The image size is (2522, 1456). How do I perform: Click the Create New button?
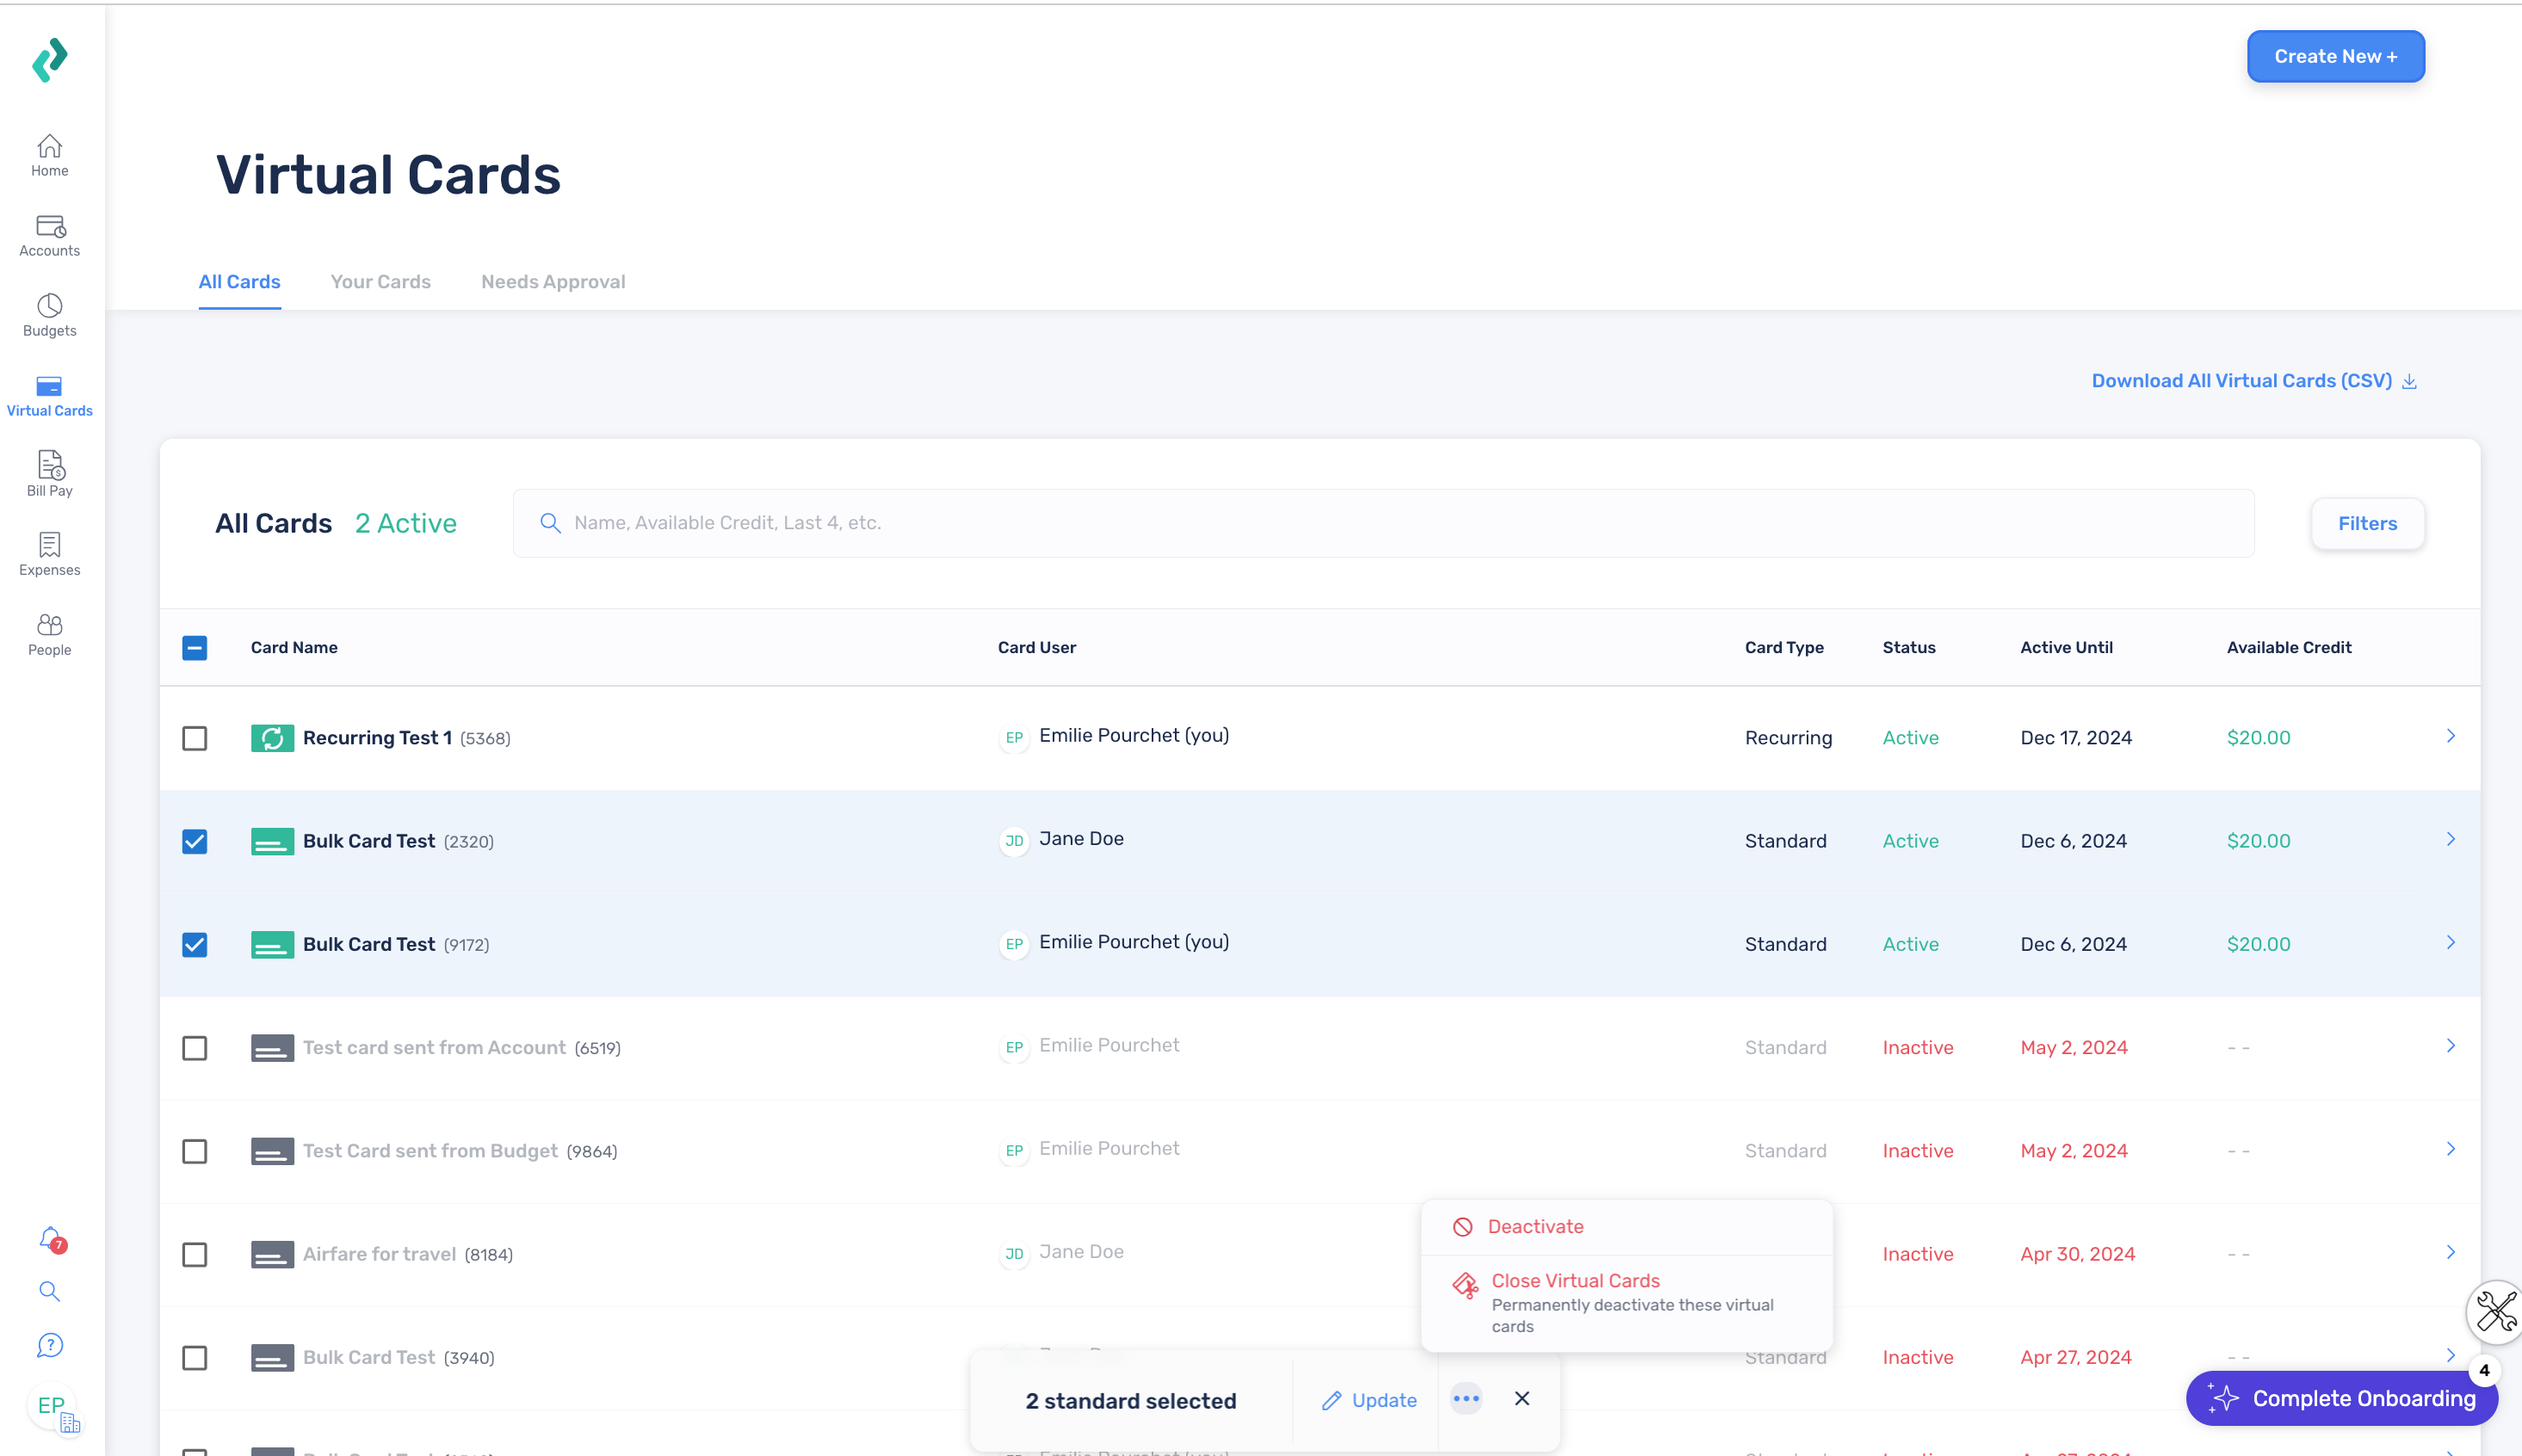(2334, 56)
